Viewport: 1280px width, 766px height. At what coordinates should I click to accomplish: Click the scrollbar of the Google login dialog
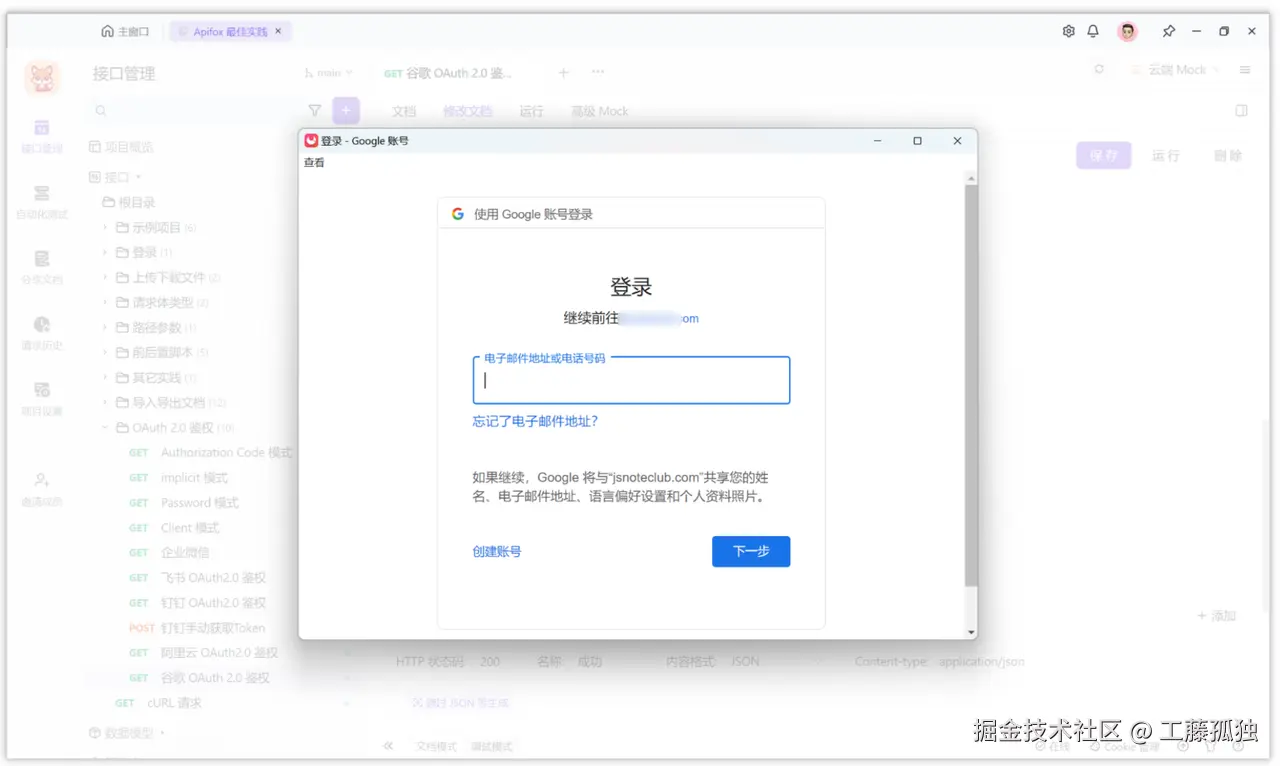pyautogui.click(x=970, y=400)
